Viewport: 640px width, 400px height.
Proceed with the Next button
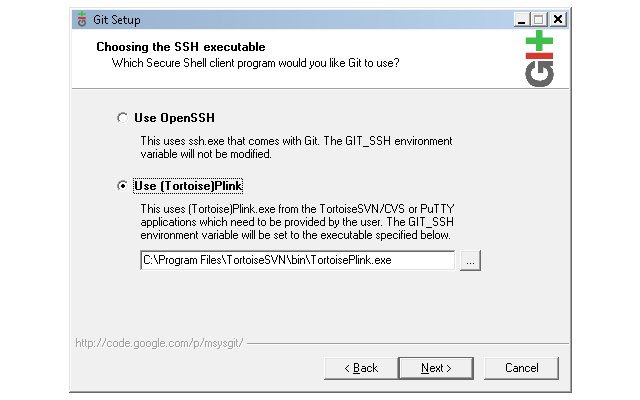click(436, 368)
